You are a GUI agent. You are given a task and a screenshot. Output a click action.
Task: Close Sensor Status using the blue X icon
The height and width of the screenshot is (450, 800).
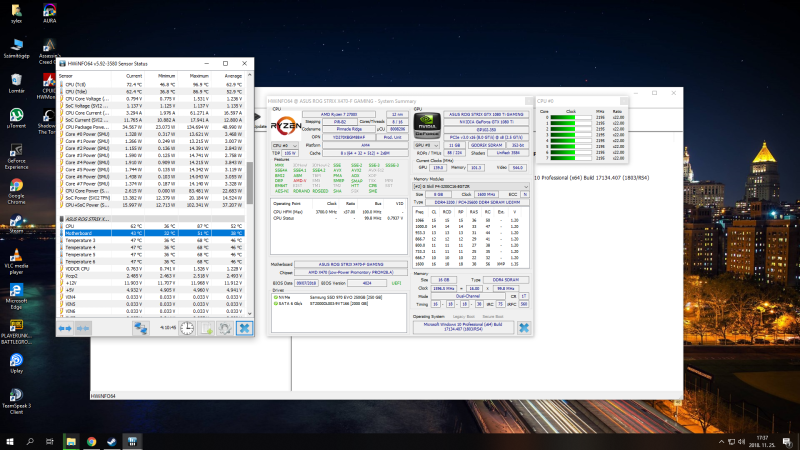[245, 327]
